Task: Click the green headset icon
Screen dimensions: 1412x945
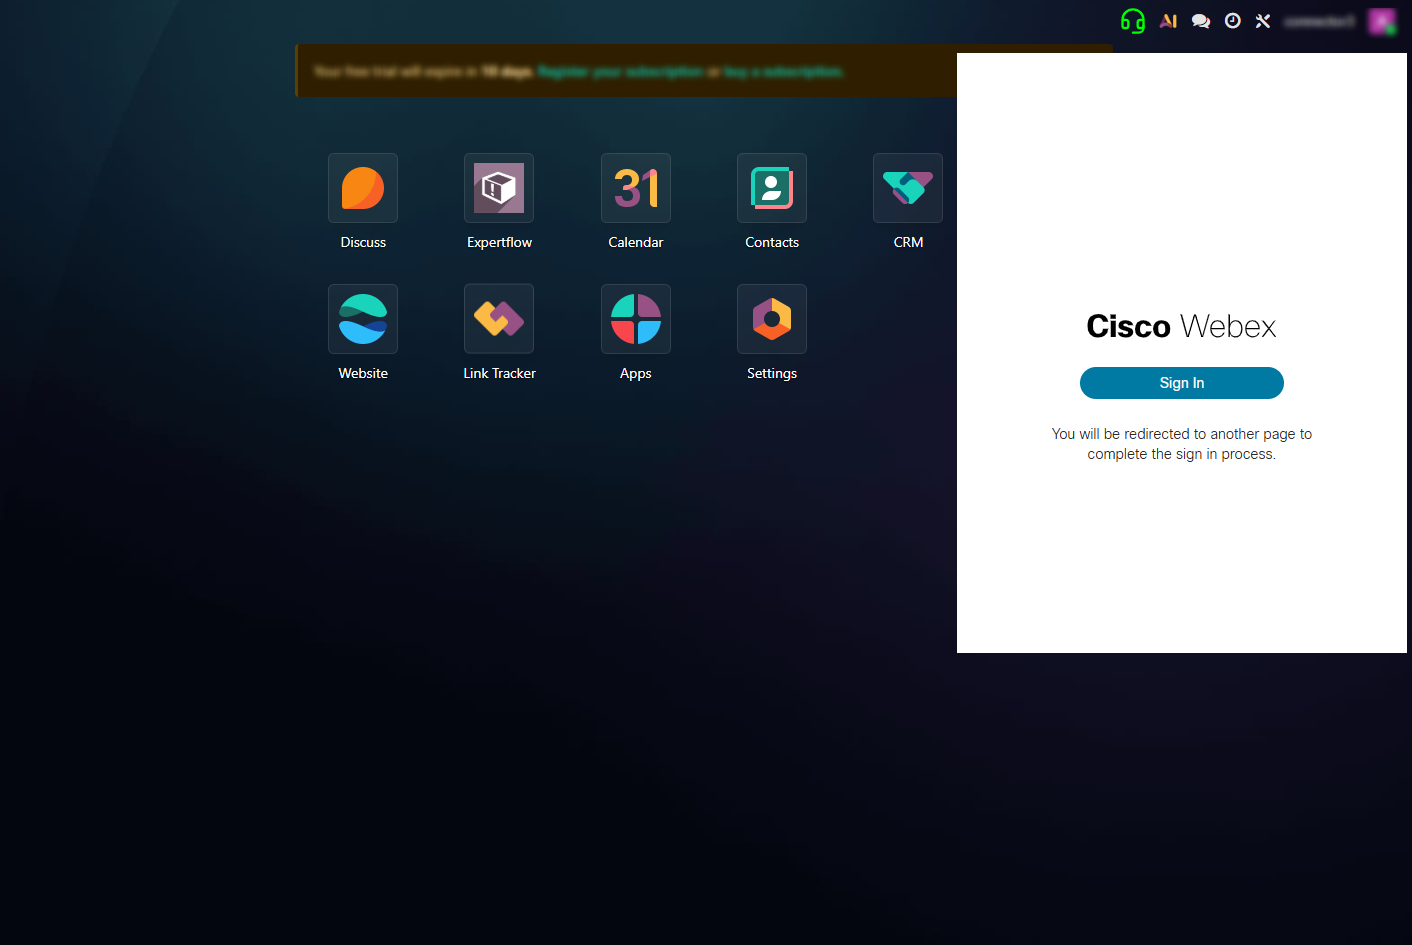Action: [x=1133, y=21]
